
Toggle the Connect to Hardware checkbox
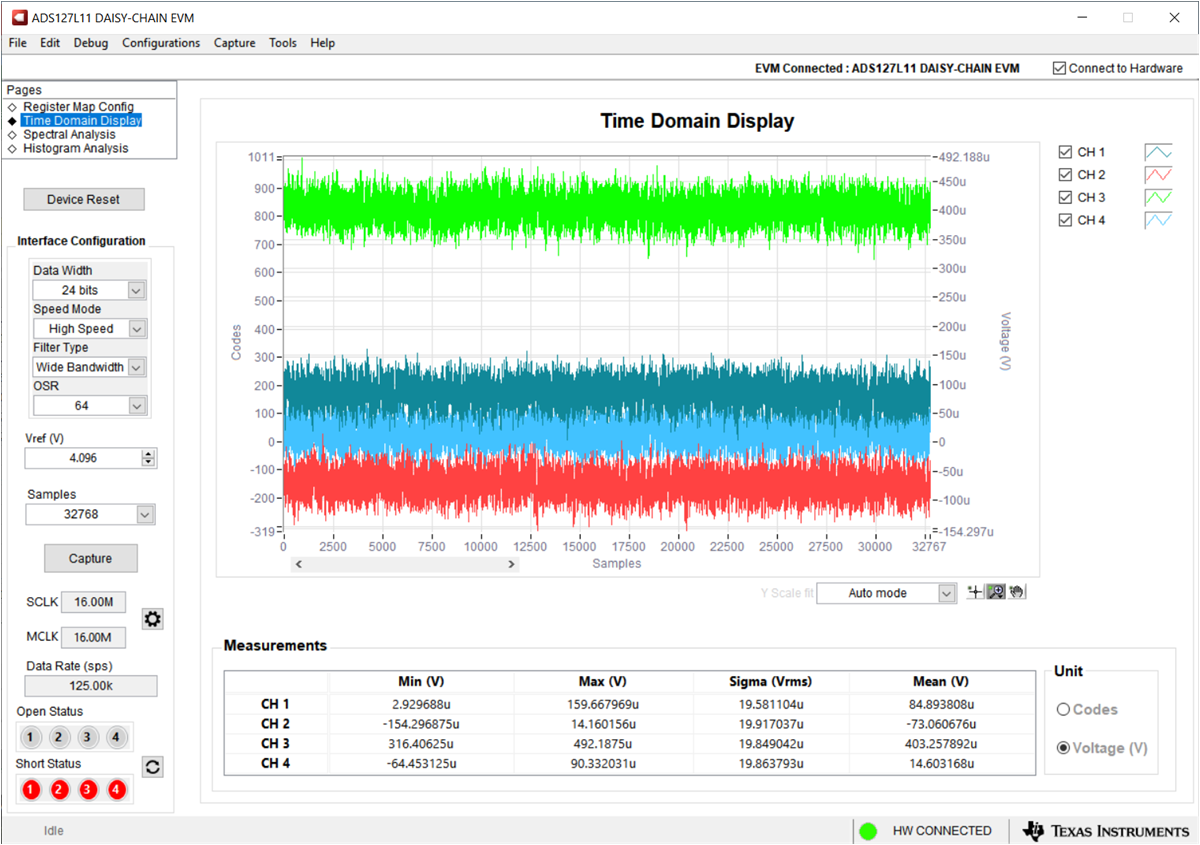tap(1059, 68)
